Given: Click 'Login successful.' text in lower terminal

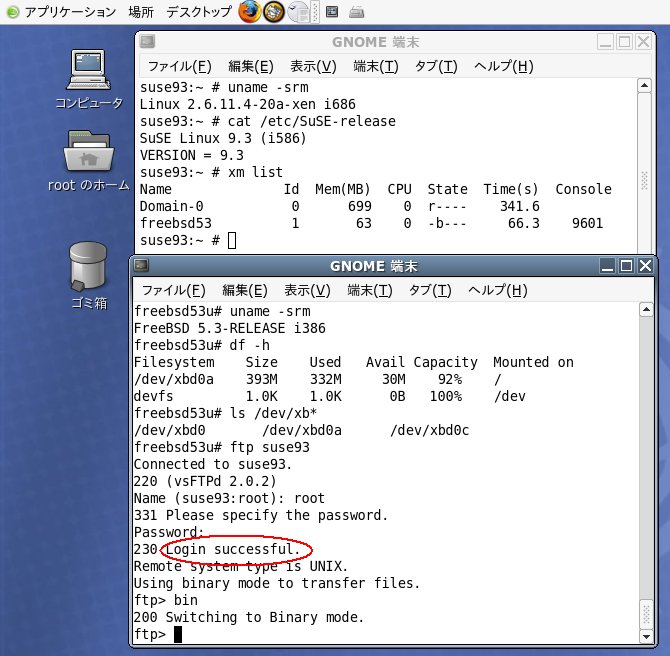Looking at the screenshot, I should [x=233, y=549].
